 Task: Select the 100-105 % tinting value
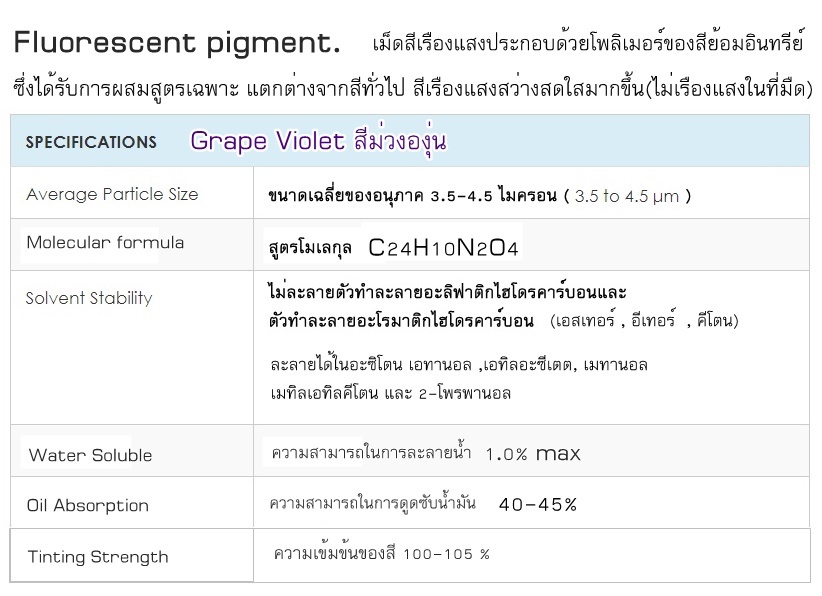(x=447, y=554)
